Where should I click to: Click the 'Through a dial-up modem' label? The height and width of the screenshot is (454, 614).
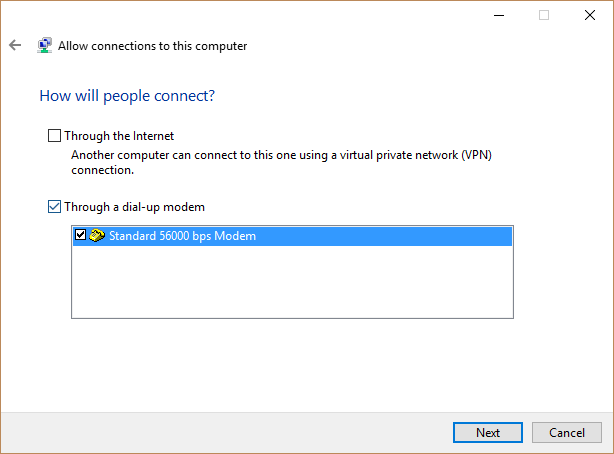point(134,207)
